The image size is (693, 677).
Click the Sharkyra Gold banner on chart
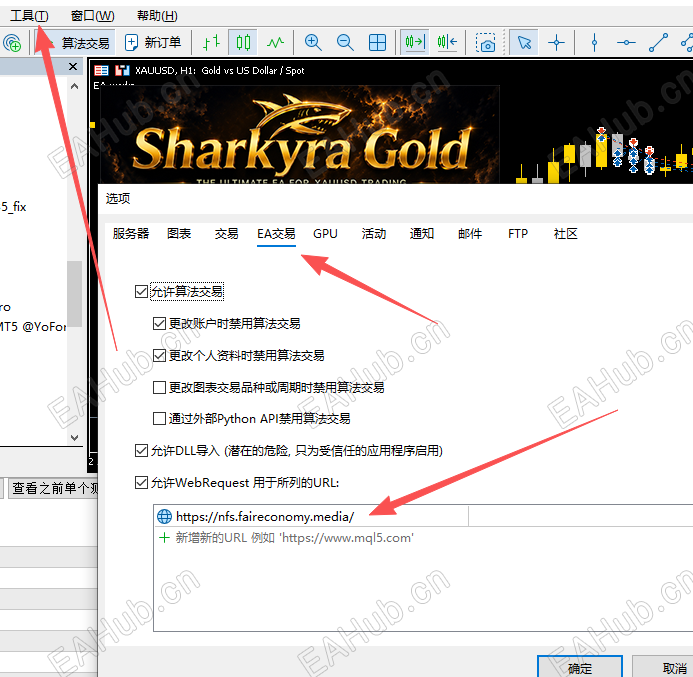pos(300,135)
